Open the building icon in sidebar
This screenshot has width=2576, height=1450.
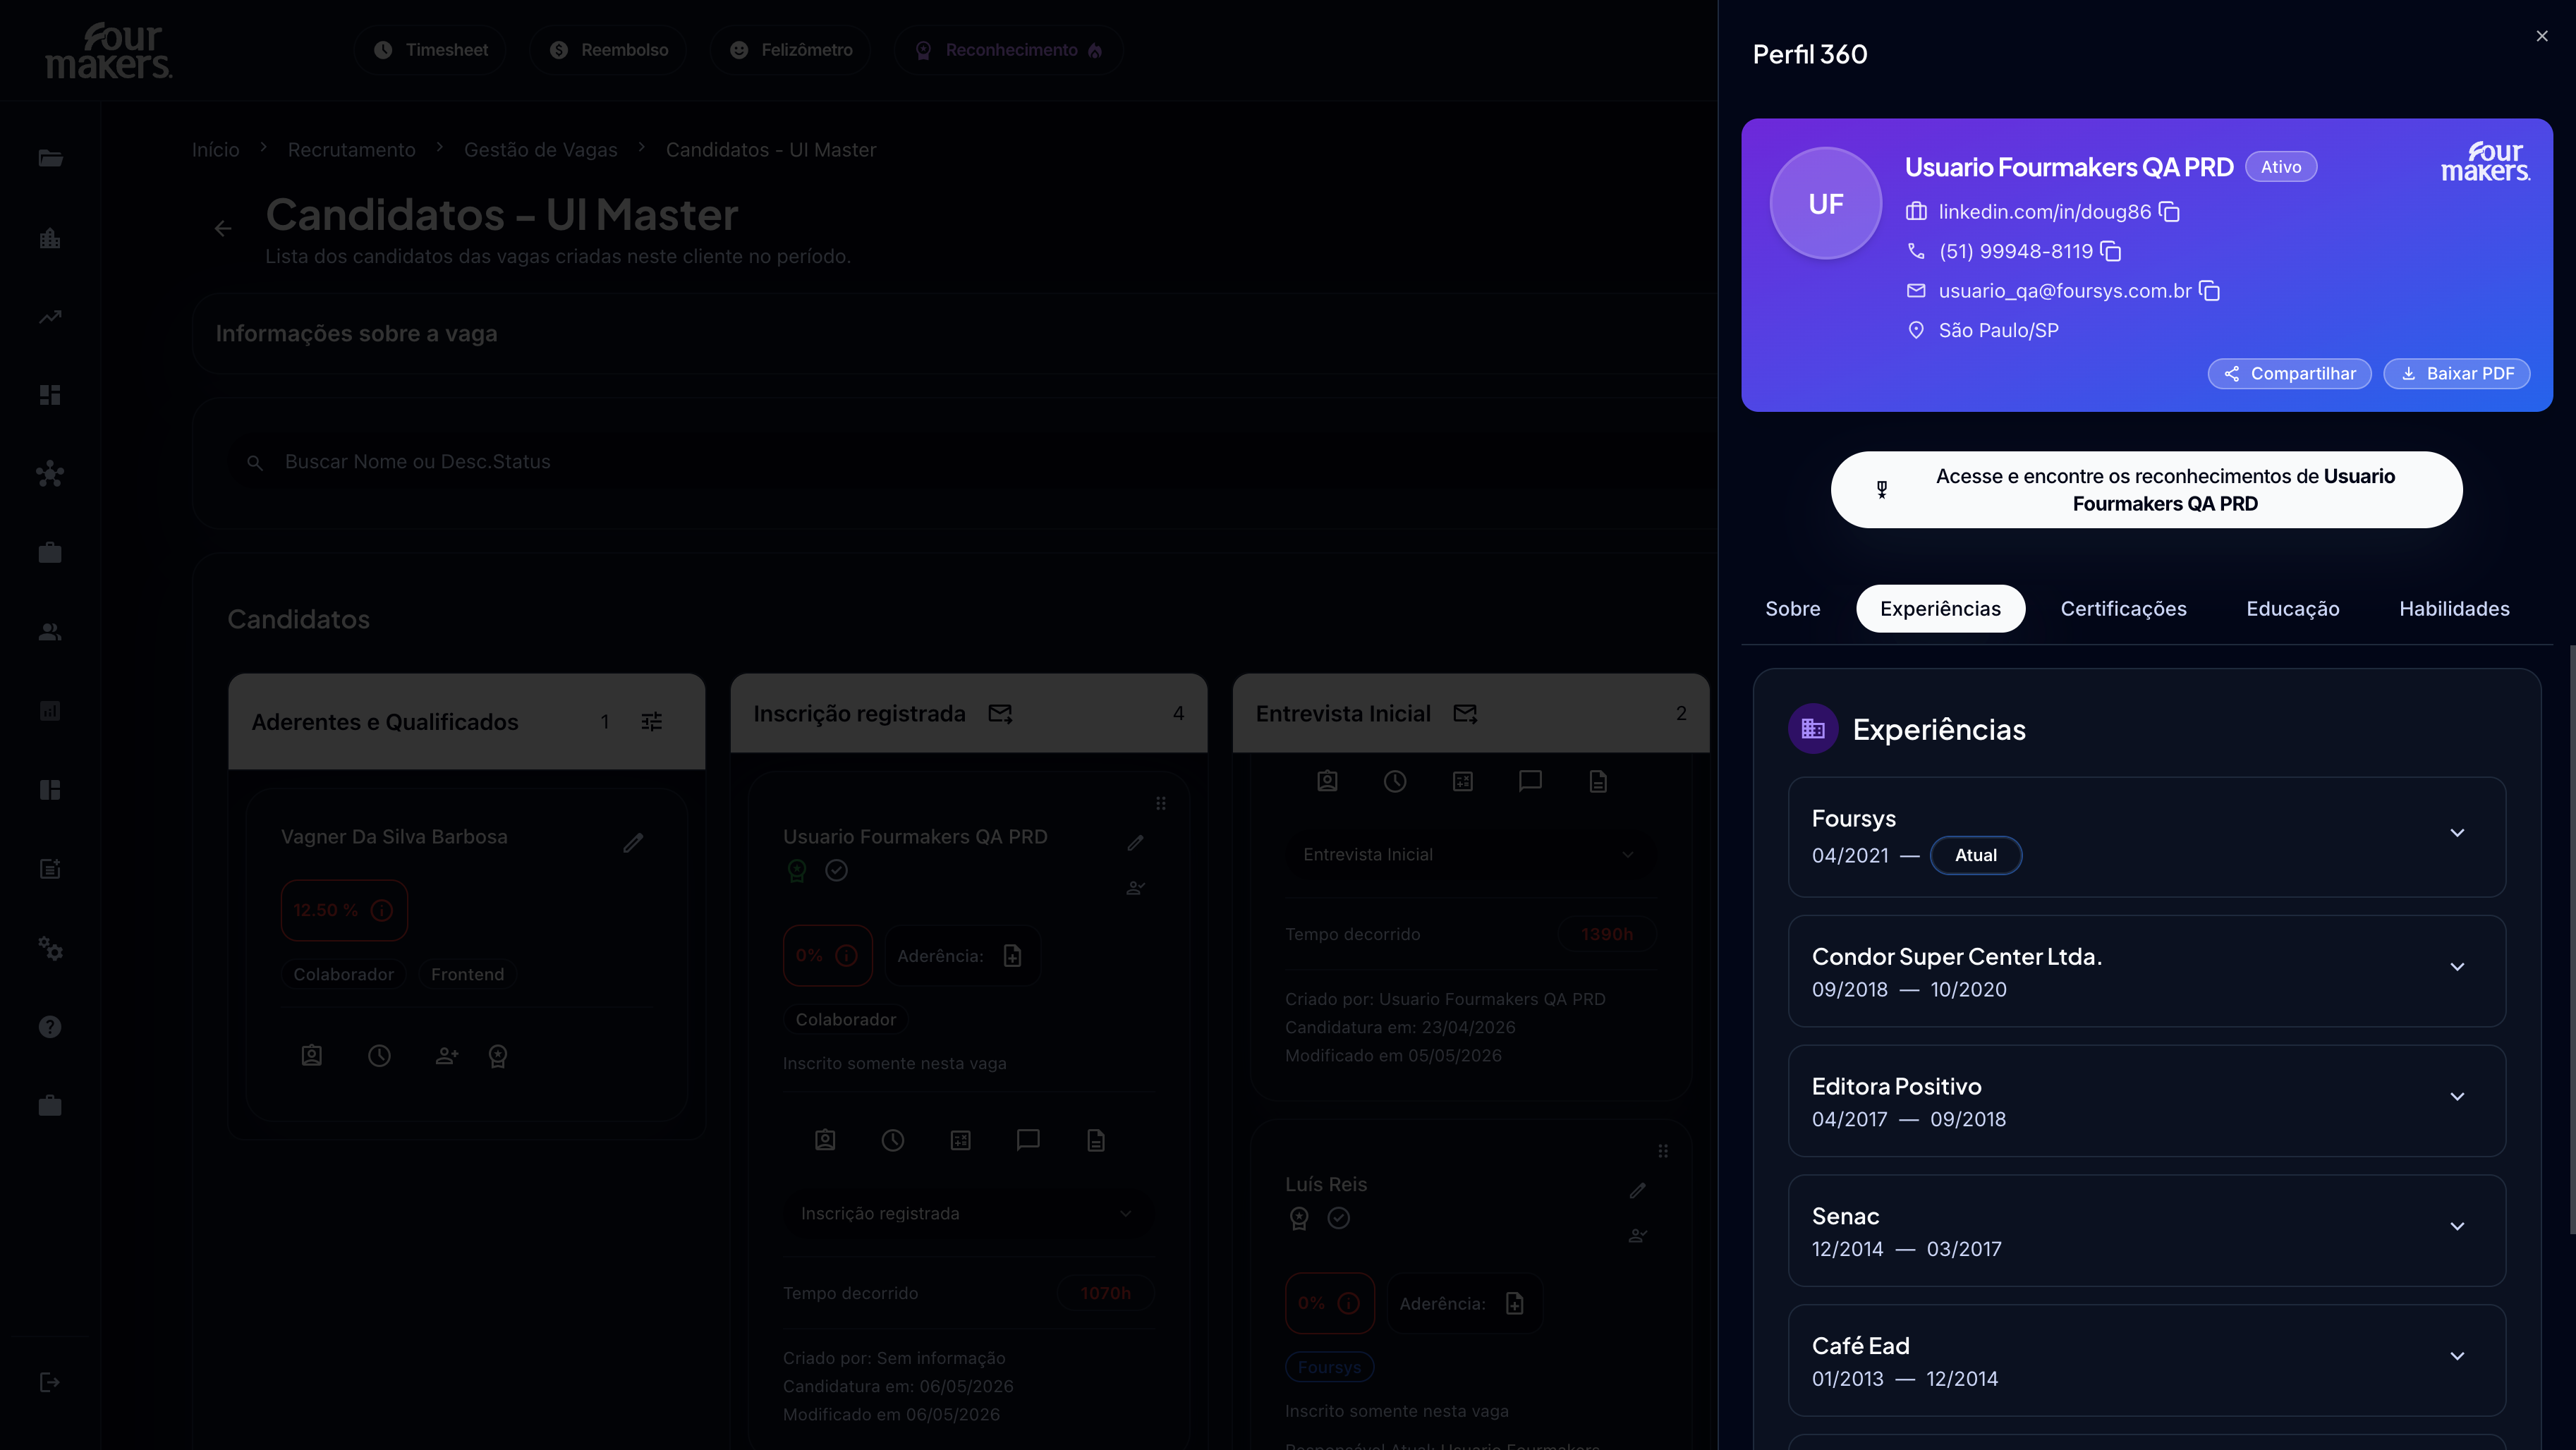(50, 238)
